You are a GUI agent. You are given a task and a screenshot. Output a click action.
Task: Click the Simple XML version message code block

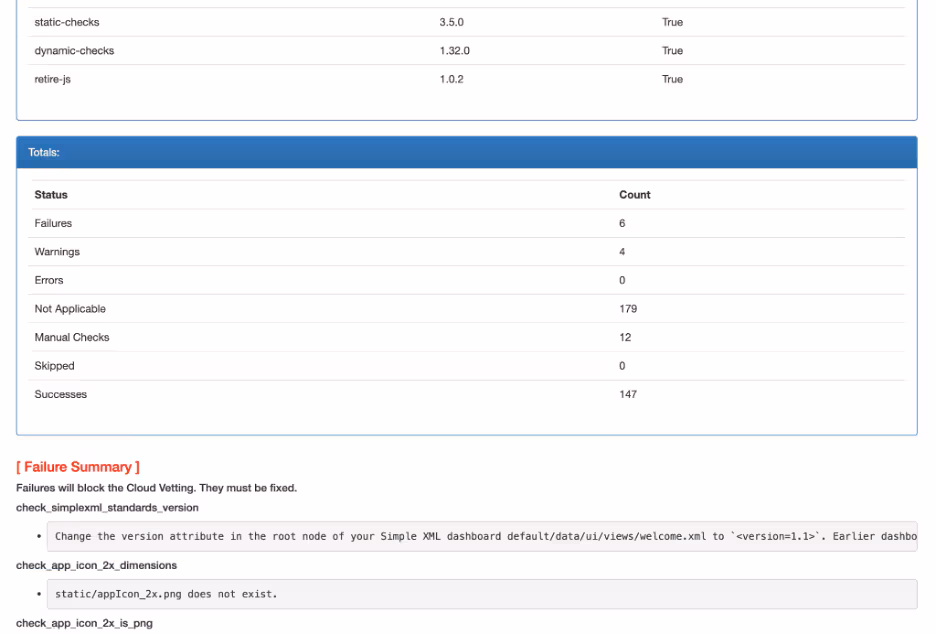pyautogui.click(x=484, y=536)
